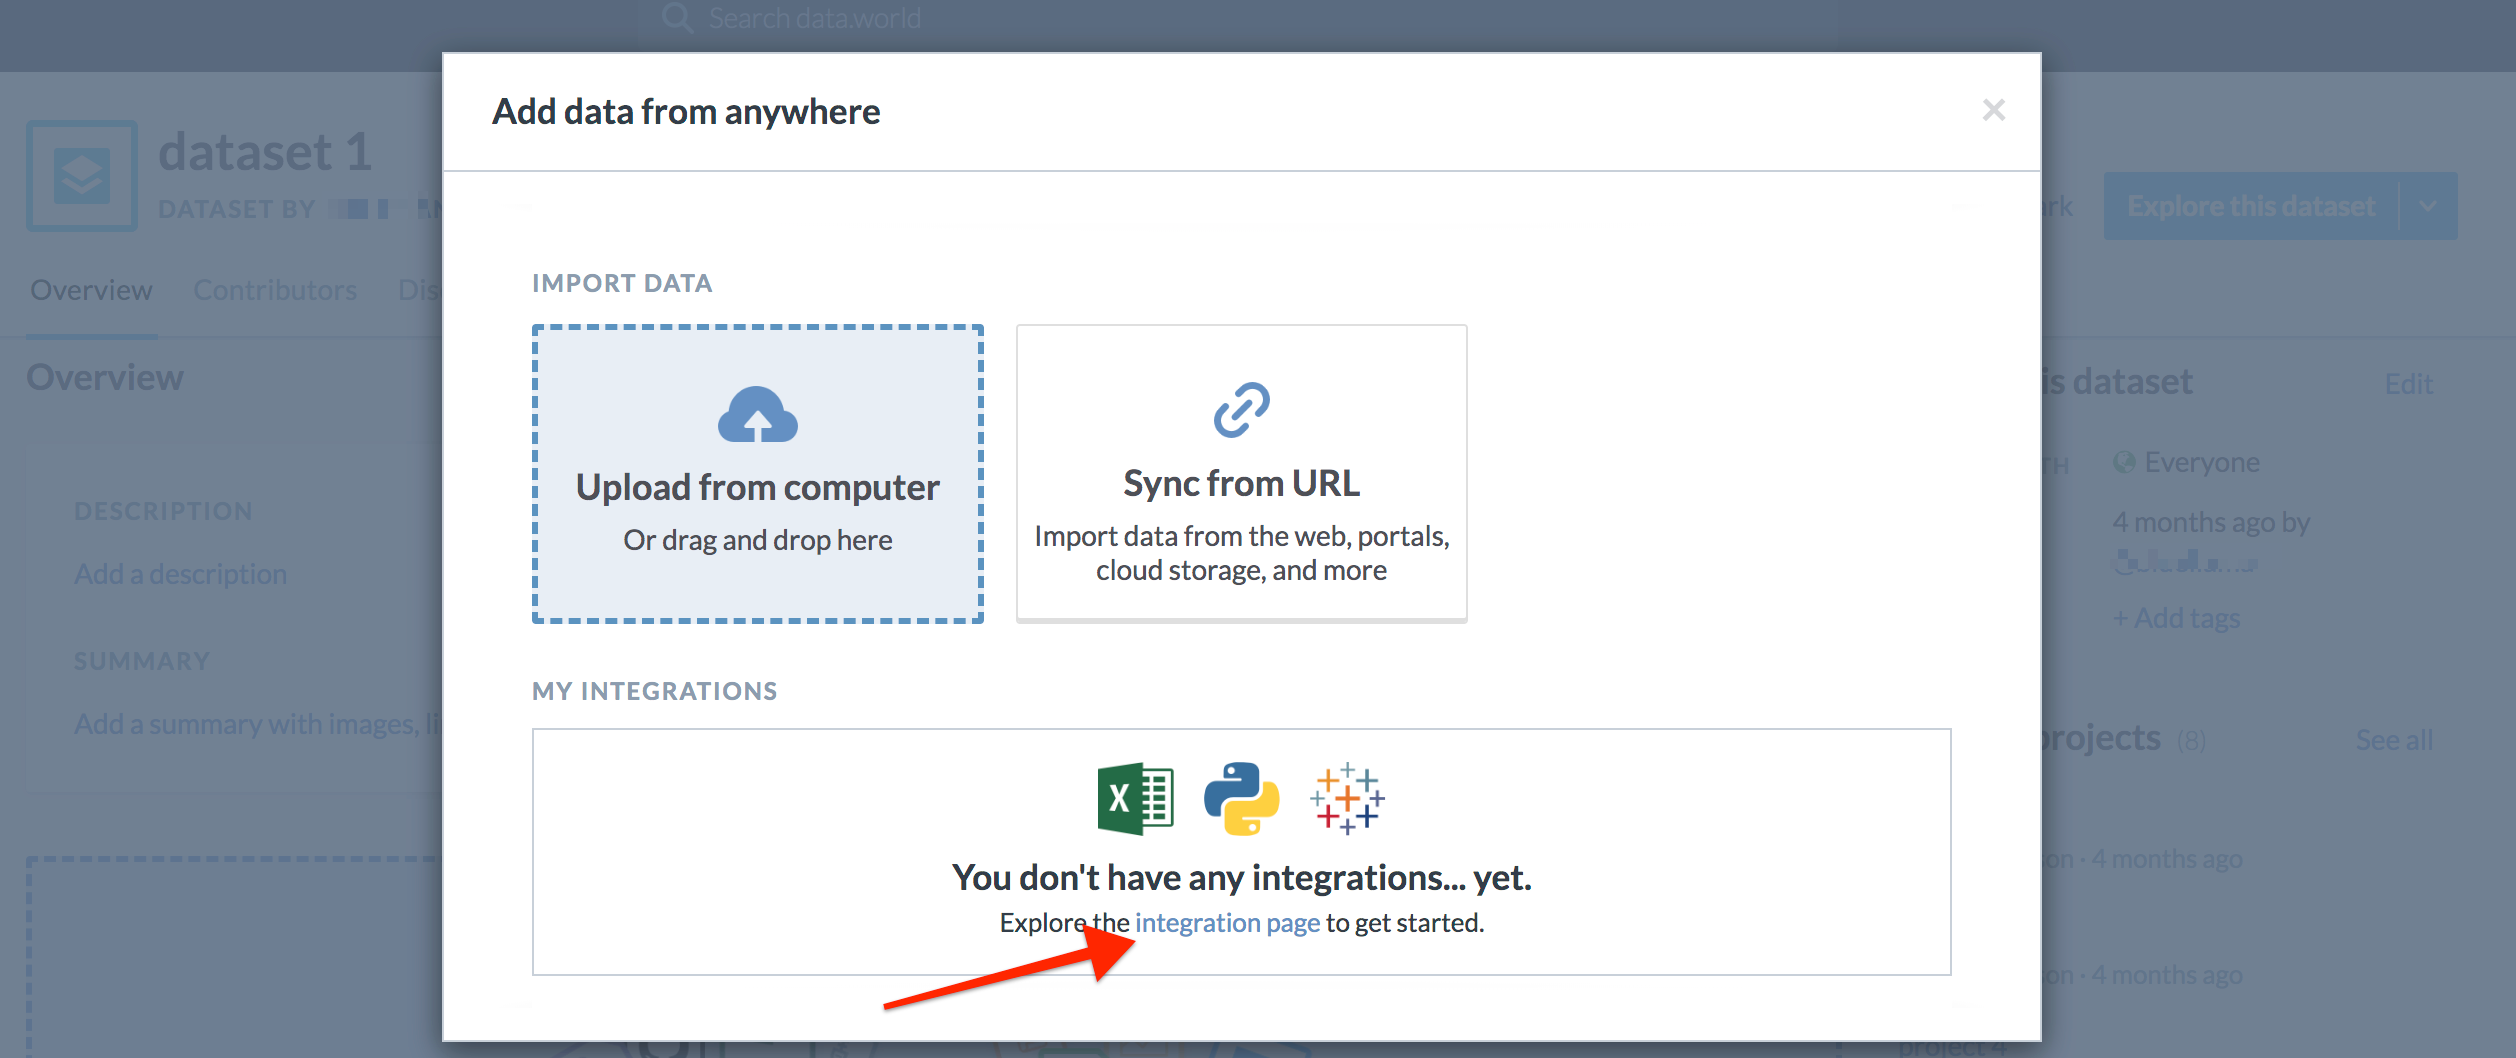Click the dataset 1 stack icon
Image resolution: width=2516 pixels, height=1058 pixels.
(82, 176)
